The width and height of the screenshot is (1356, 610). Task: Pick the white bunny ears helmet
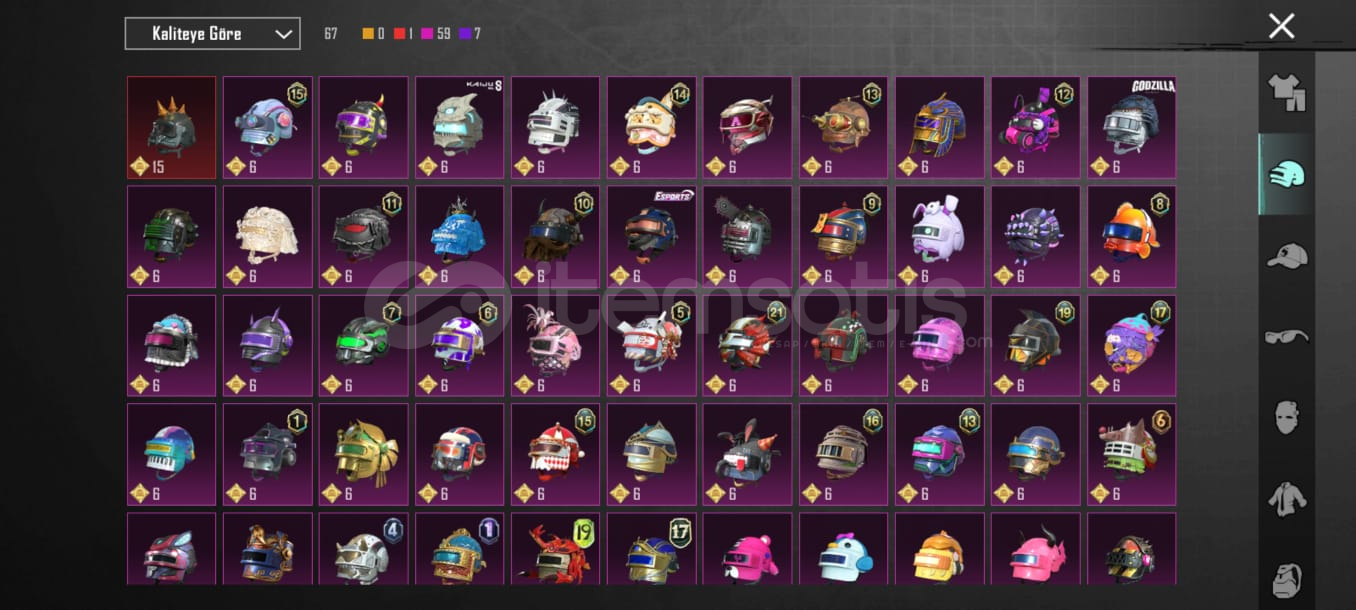[x=939, y=236]
